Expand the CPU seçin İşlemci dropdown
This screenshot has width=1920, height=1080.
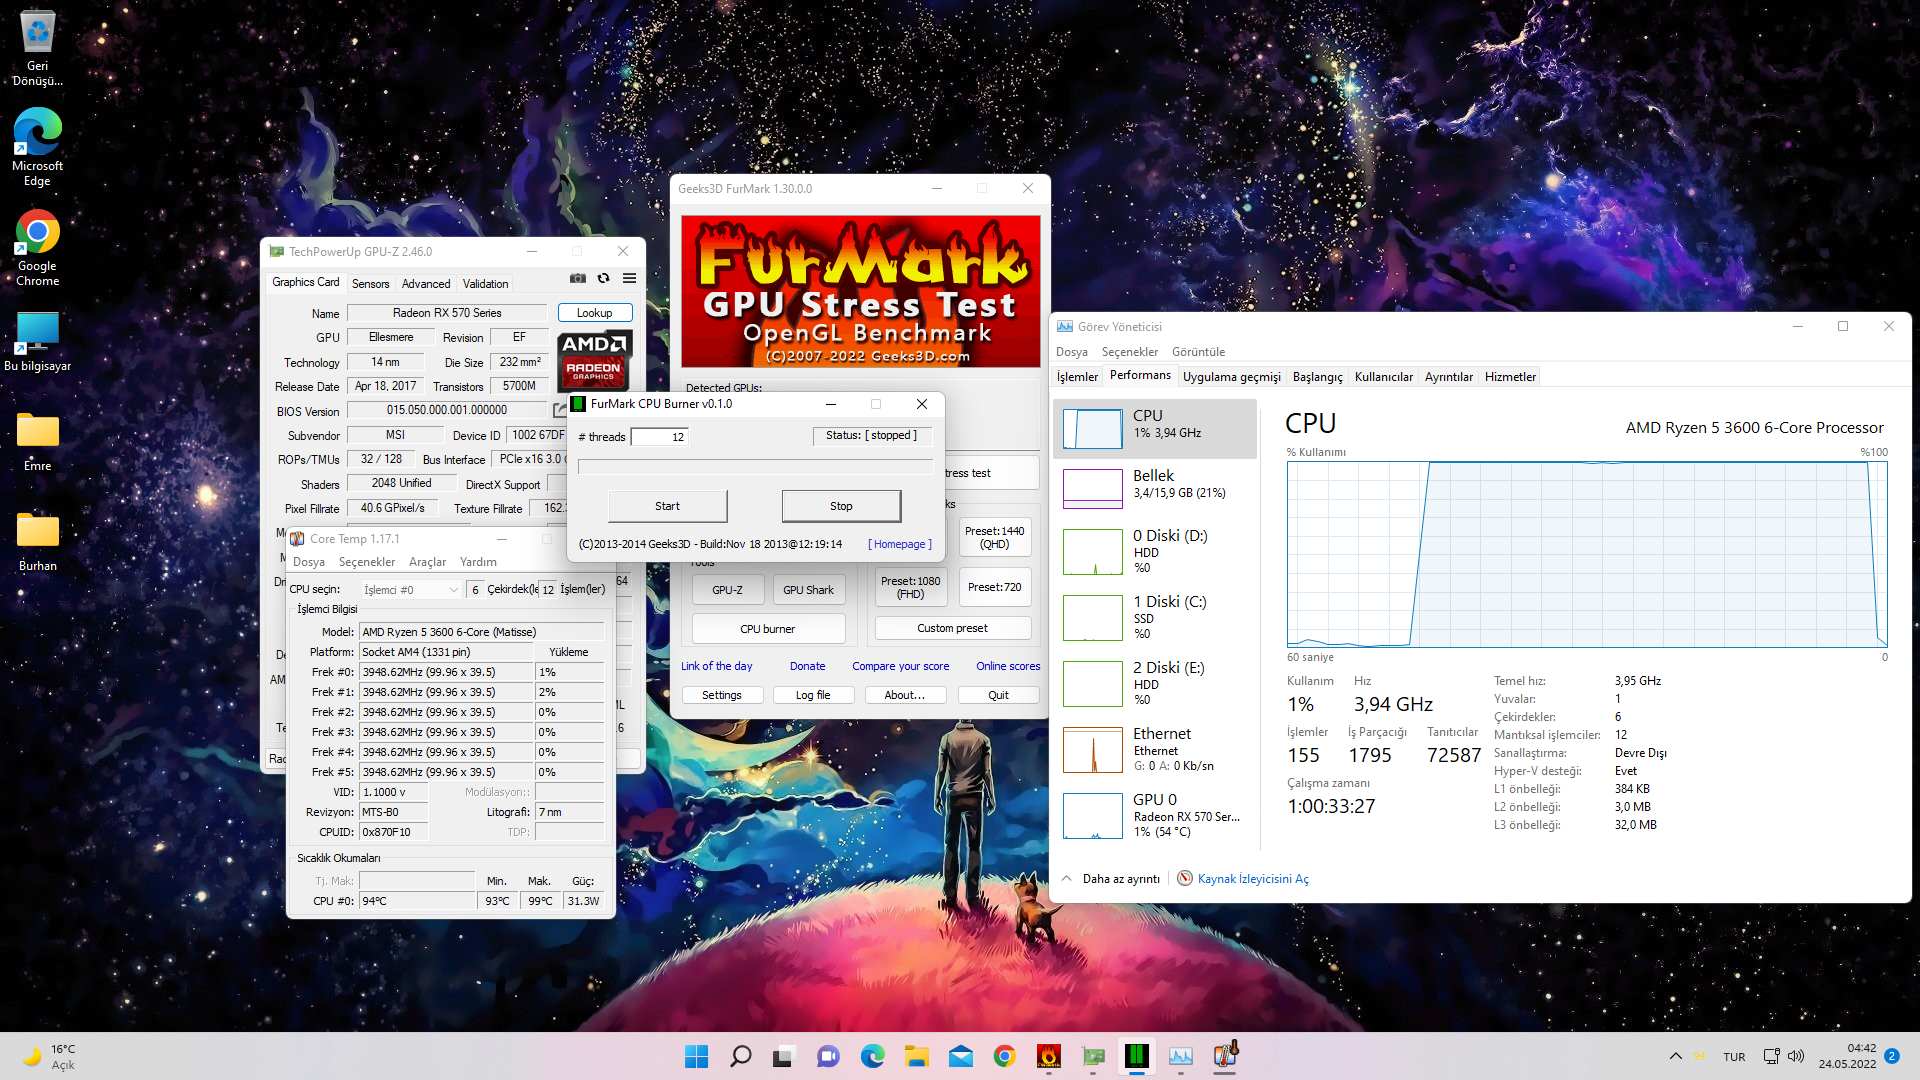(411, 590)
